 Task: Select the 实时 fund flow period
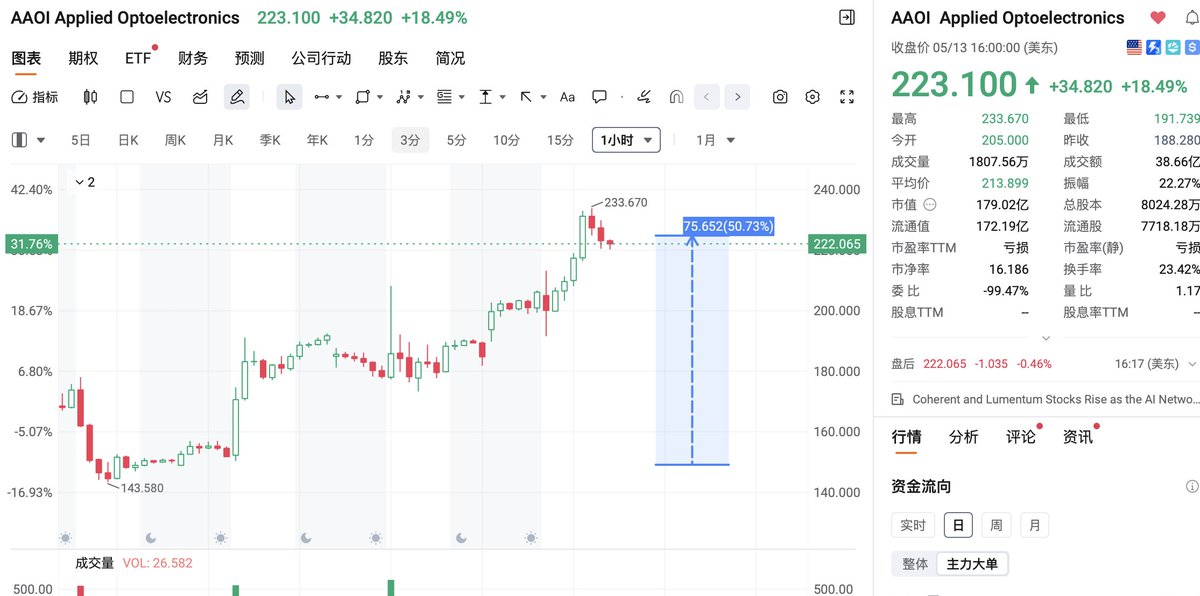913,525
